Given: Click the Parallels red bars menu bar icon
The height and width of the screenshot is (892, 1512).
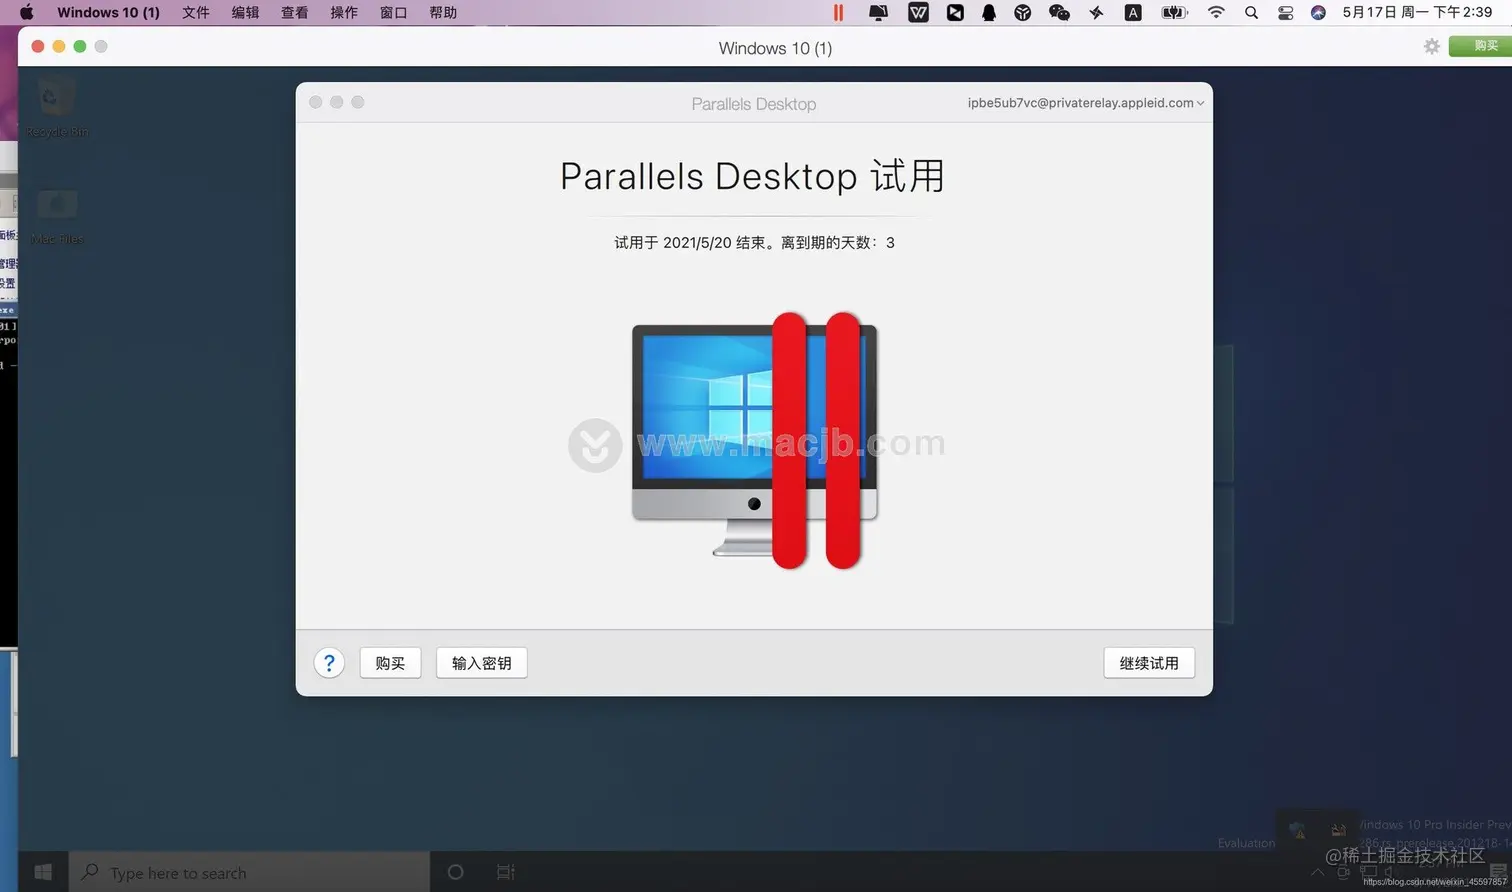Looking at the screenshot, I should [838, 12].
